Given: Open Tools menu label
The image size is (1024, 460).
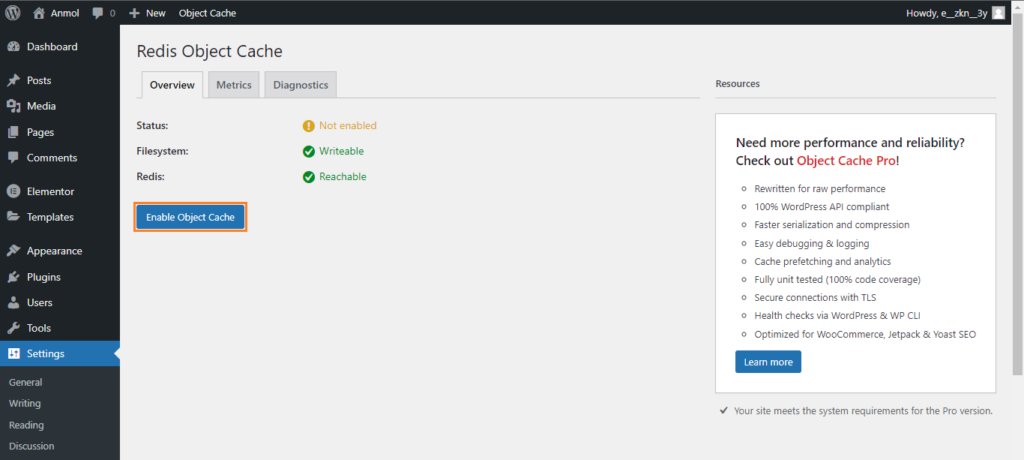Looking at the screenshot, I should (x=39, y=329).
